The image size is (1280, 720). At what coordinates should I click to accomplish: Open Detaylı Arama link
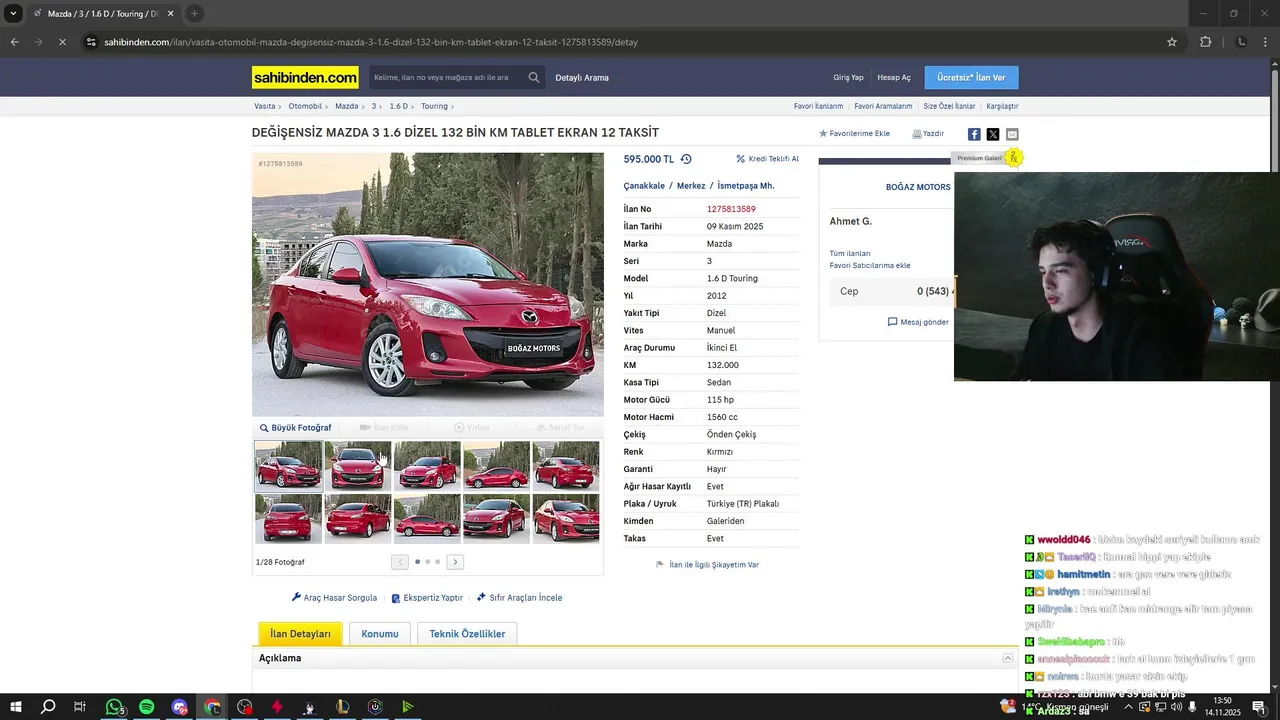tap(582, 77)
